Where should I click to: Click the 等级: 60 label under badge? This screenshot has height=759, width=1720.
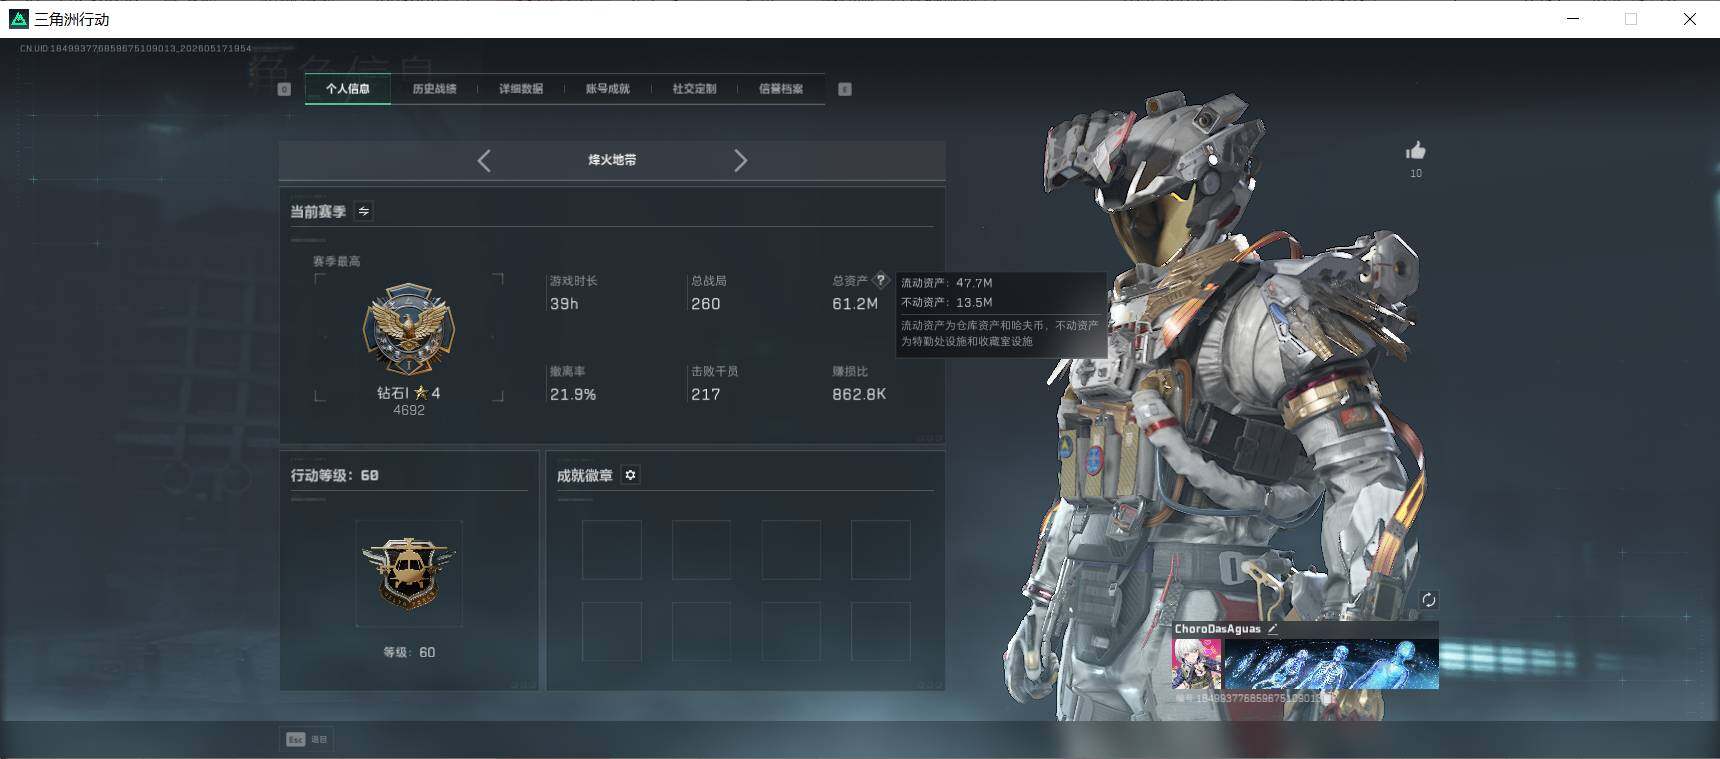coord(409,652)
